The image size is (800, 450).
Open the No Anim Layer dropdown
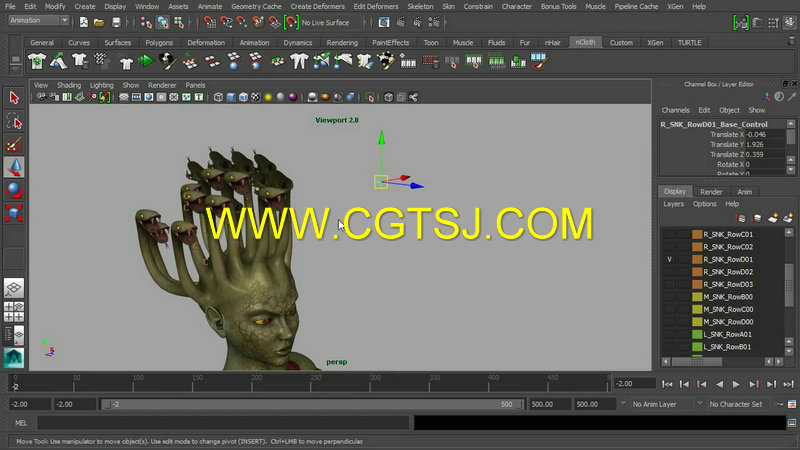click(x=661, y=404)
